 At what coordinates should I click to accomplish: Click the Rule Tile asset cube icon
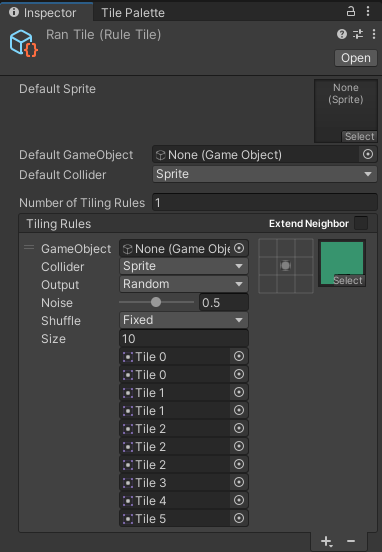click(23, 43)
